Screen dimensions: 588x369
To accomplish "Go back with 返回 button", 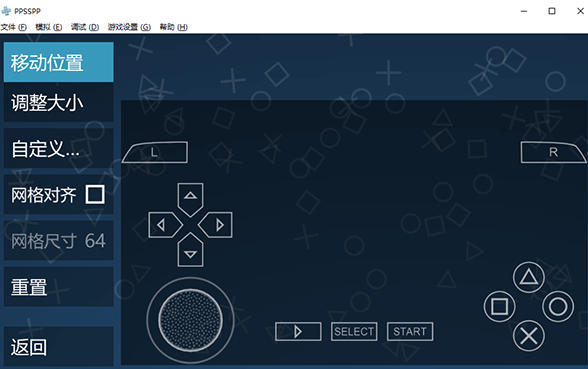I will [x=58, y=346].
